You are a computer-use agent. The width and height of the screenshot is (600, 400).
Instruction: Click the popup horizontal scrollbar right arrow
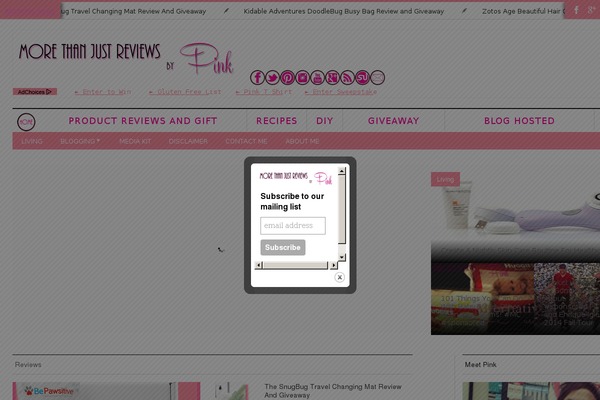pos(333,265)
